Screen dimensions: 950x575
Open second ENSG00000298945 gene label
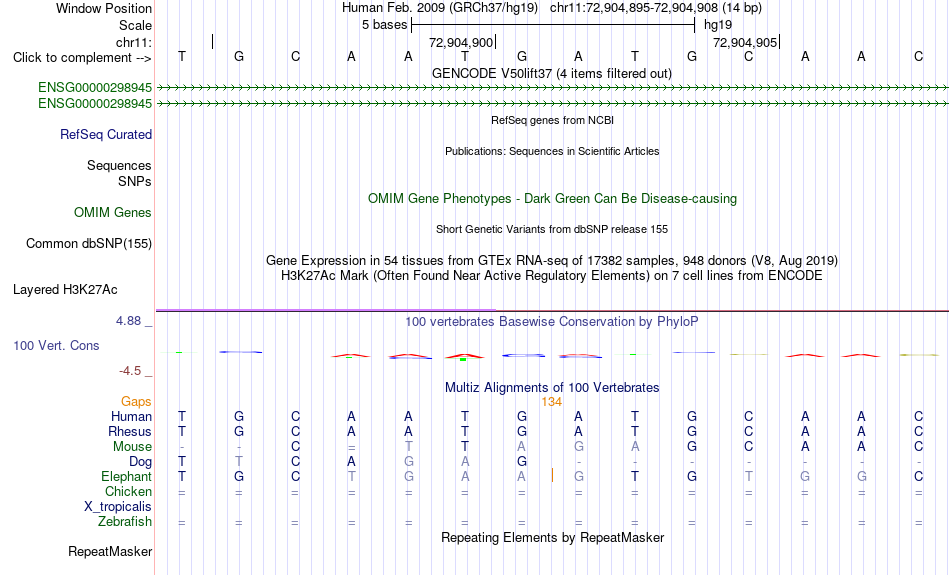(95, 104)
